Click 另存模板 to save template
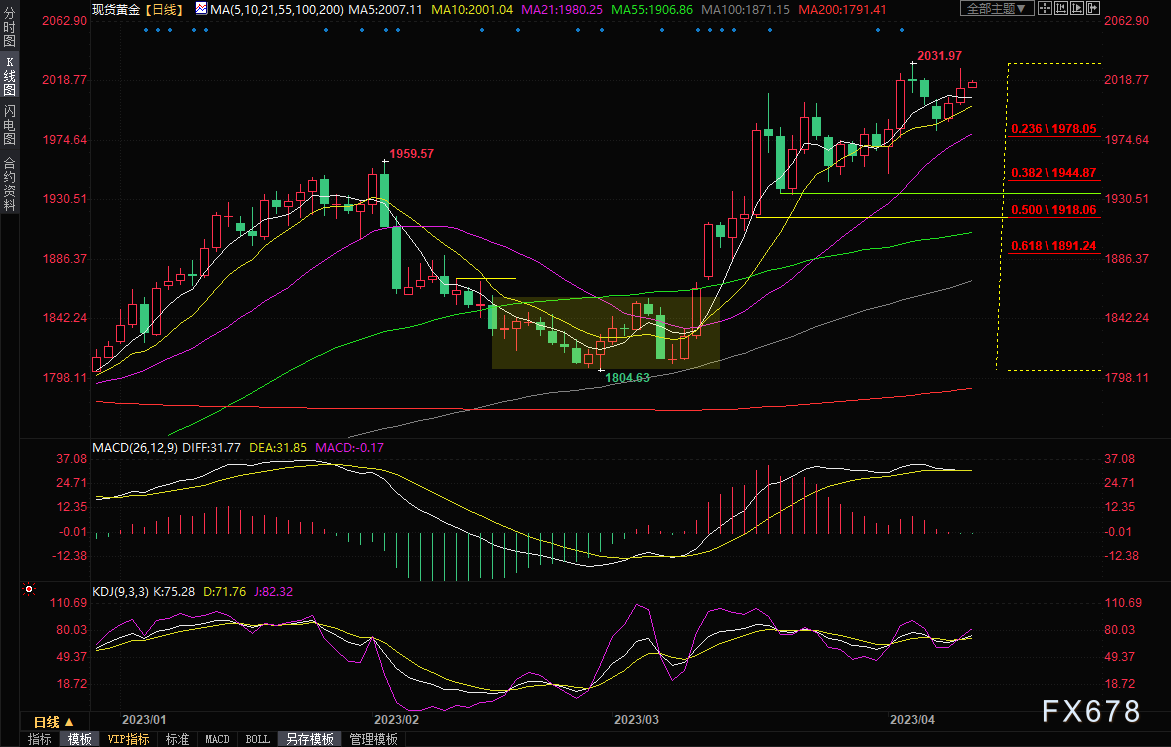1171x747 pixels. [310, 739]
